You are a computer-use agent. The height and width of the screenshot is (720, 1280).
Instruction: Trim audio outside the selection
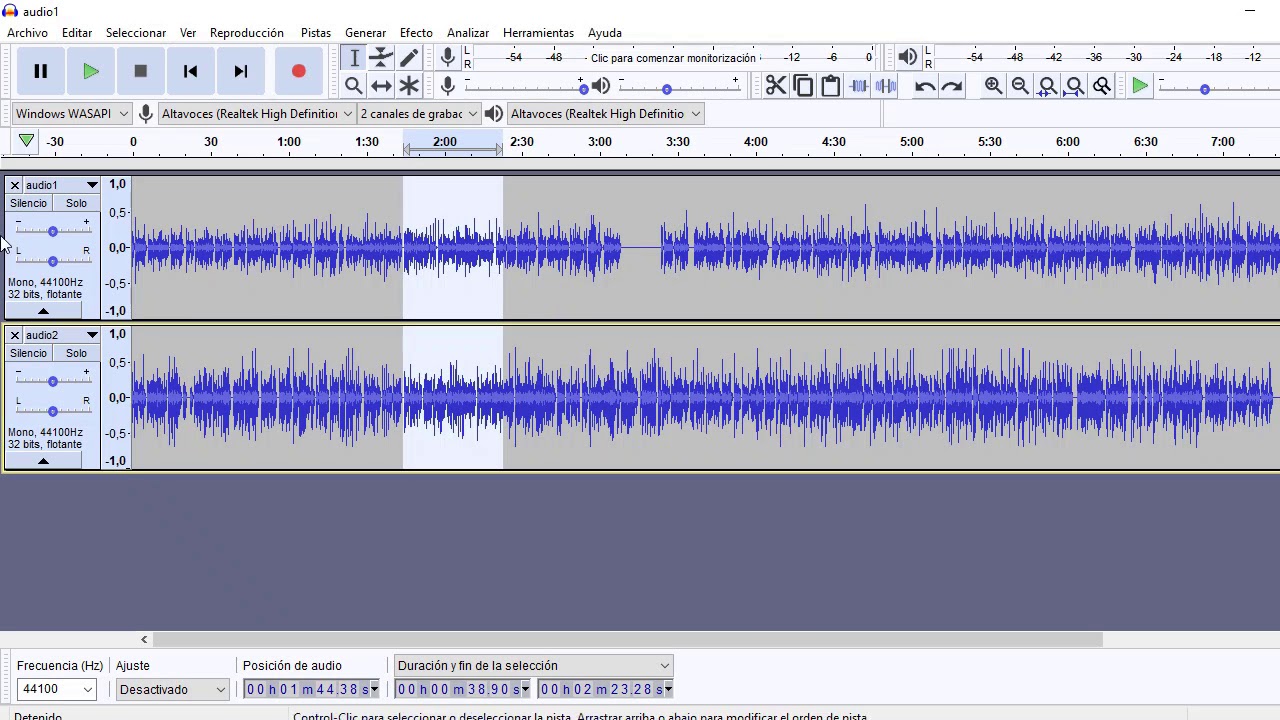point(858,86)
